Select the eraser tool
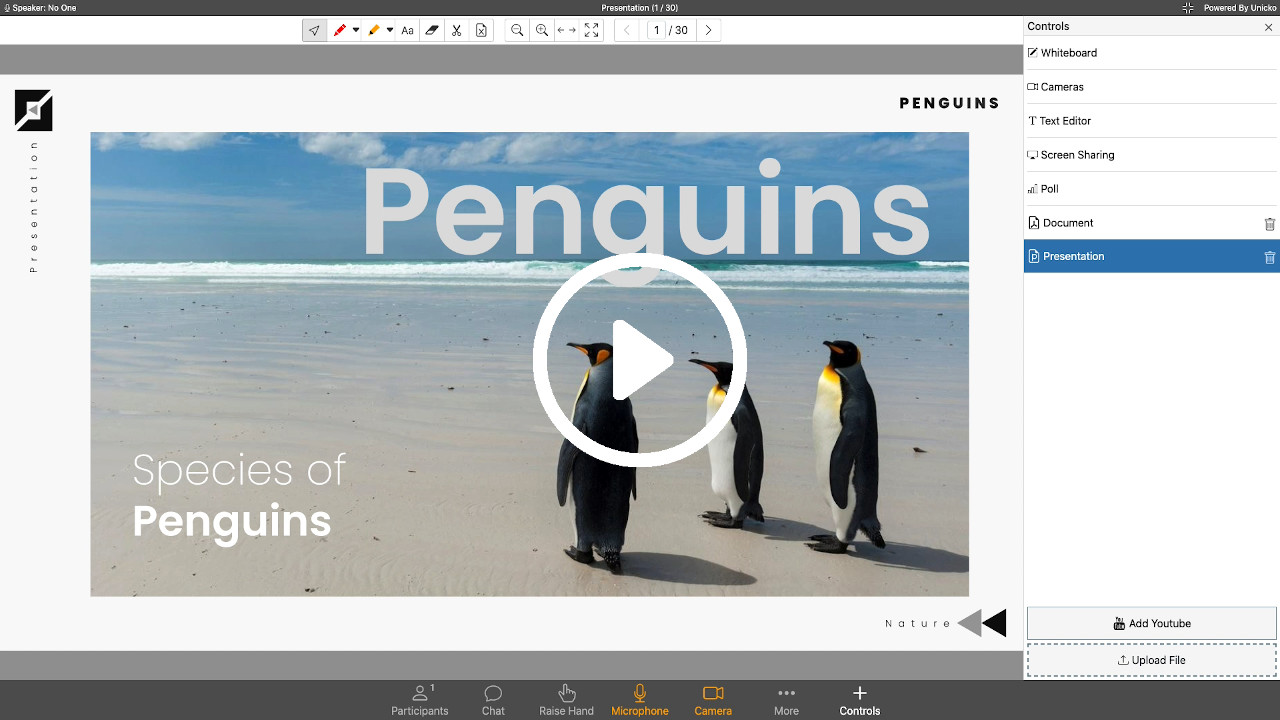 432,30
